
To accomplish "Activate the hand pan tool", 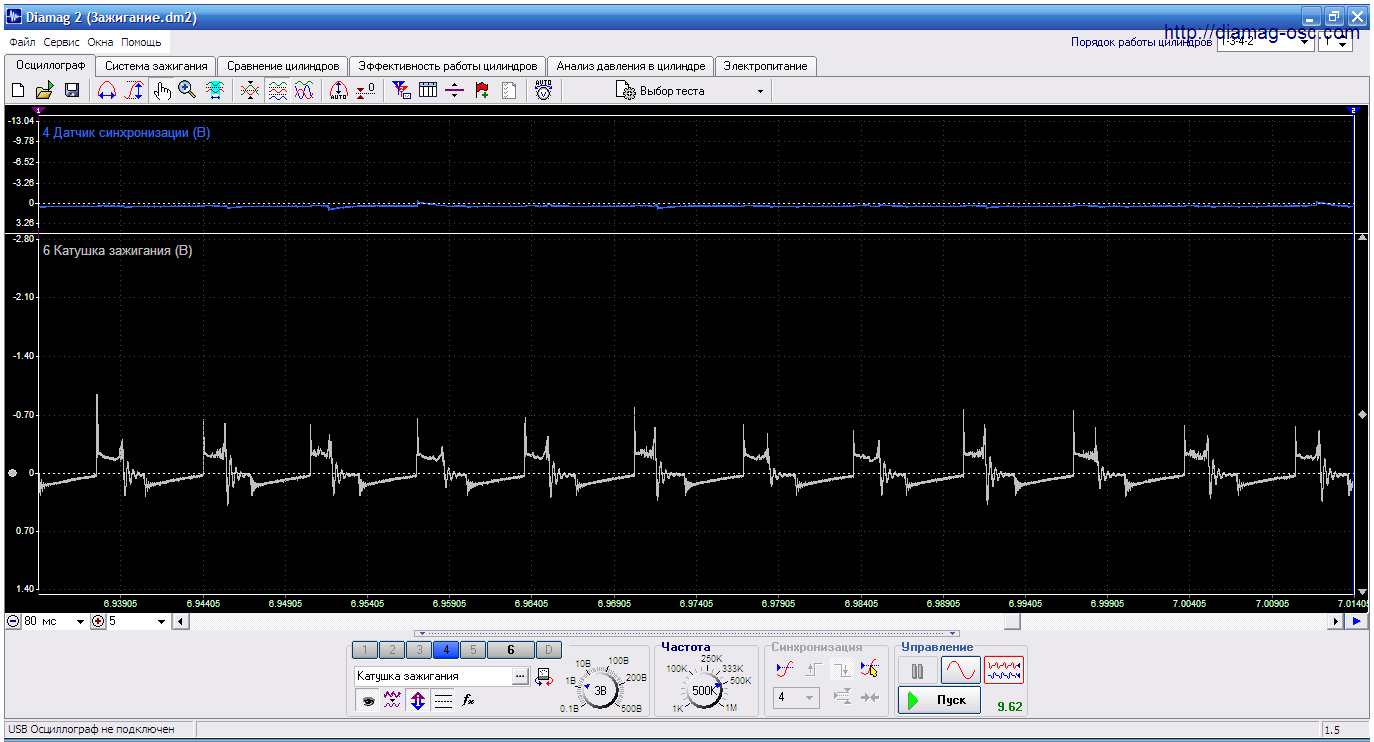I will 161,91.
